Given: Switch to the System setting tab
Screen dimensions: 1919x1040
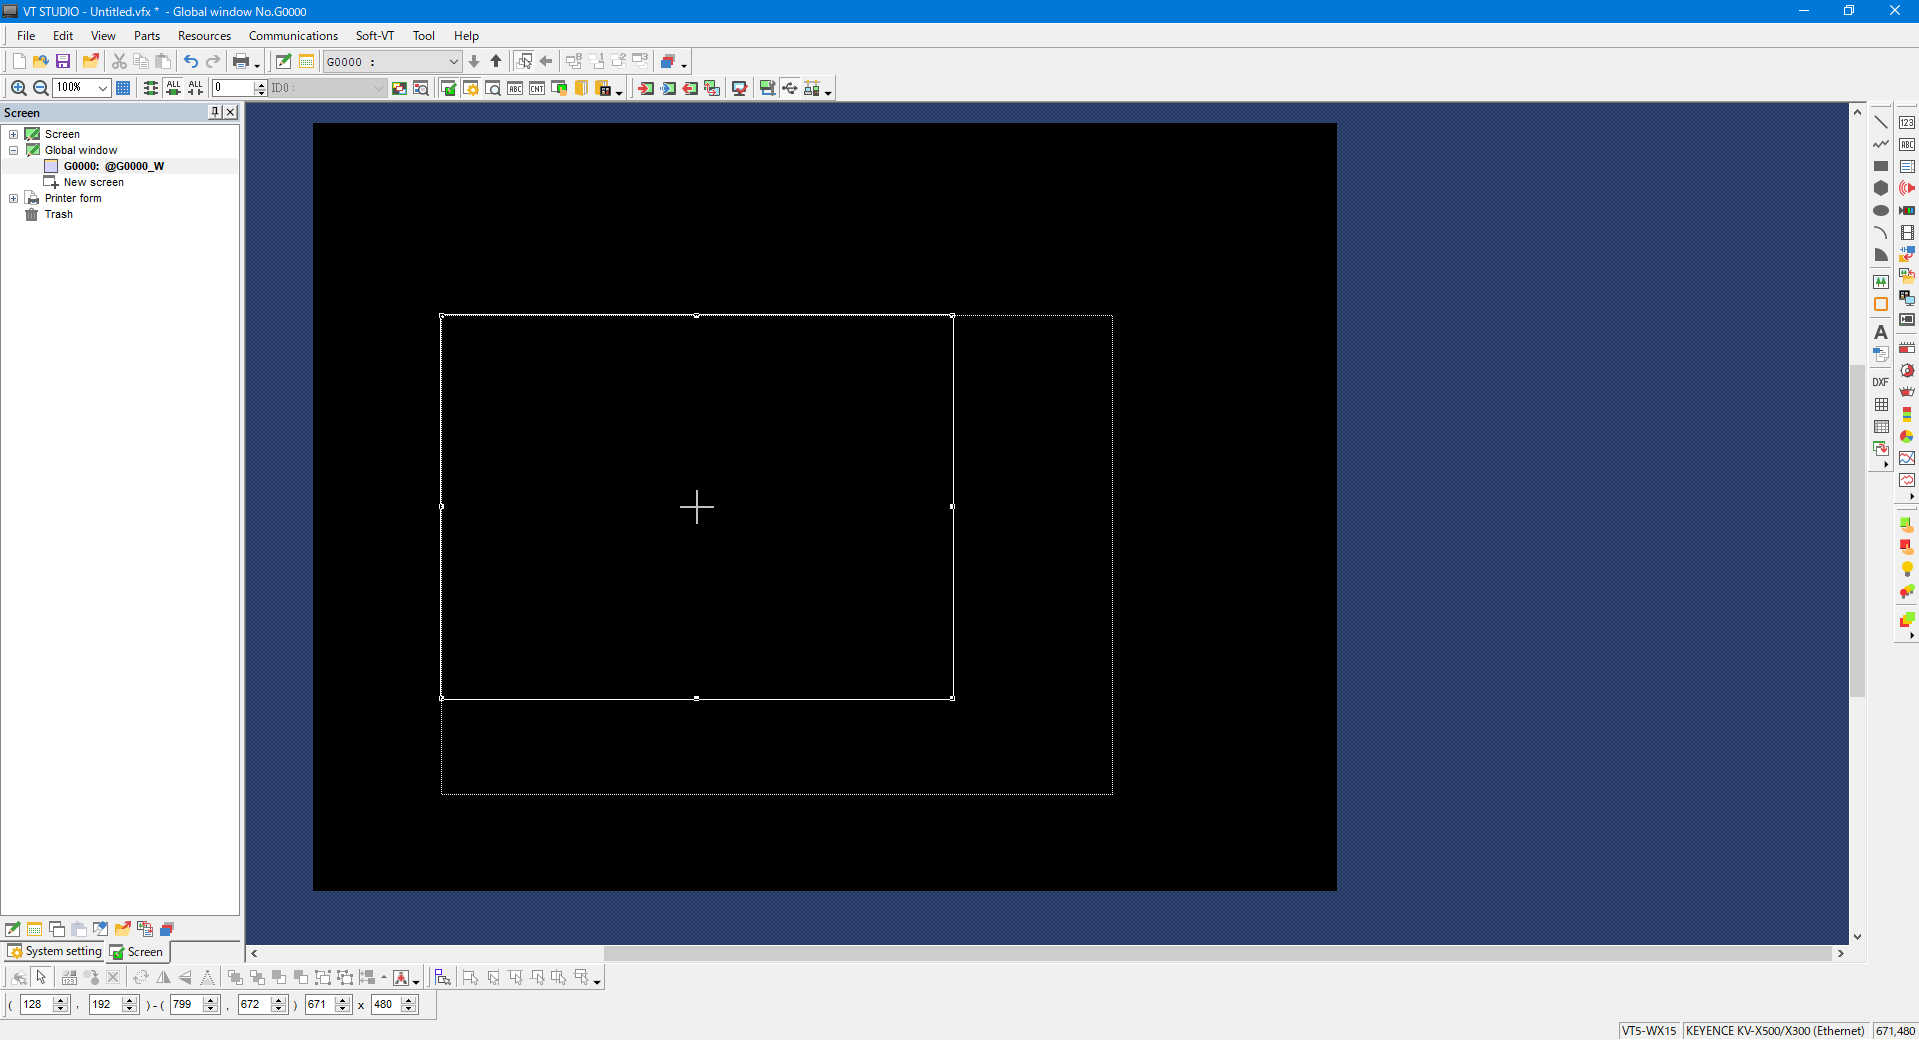Looking at the screenshot, I should [x=55, y=951].
